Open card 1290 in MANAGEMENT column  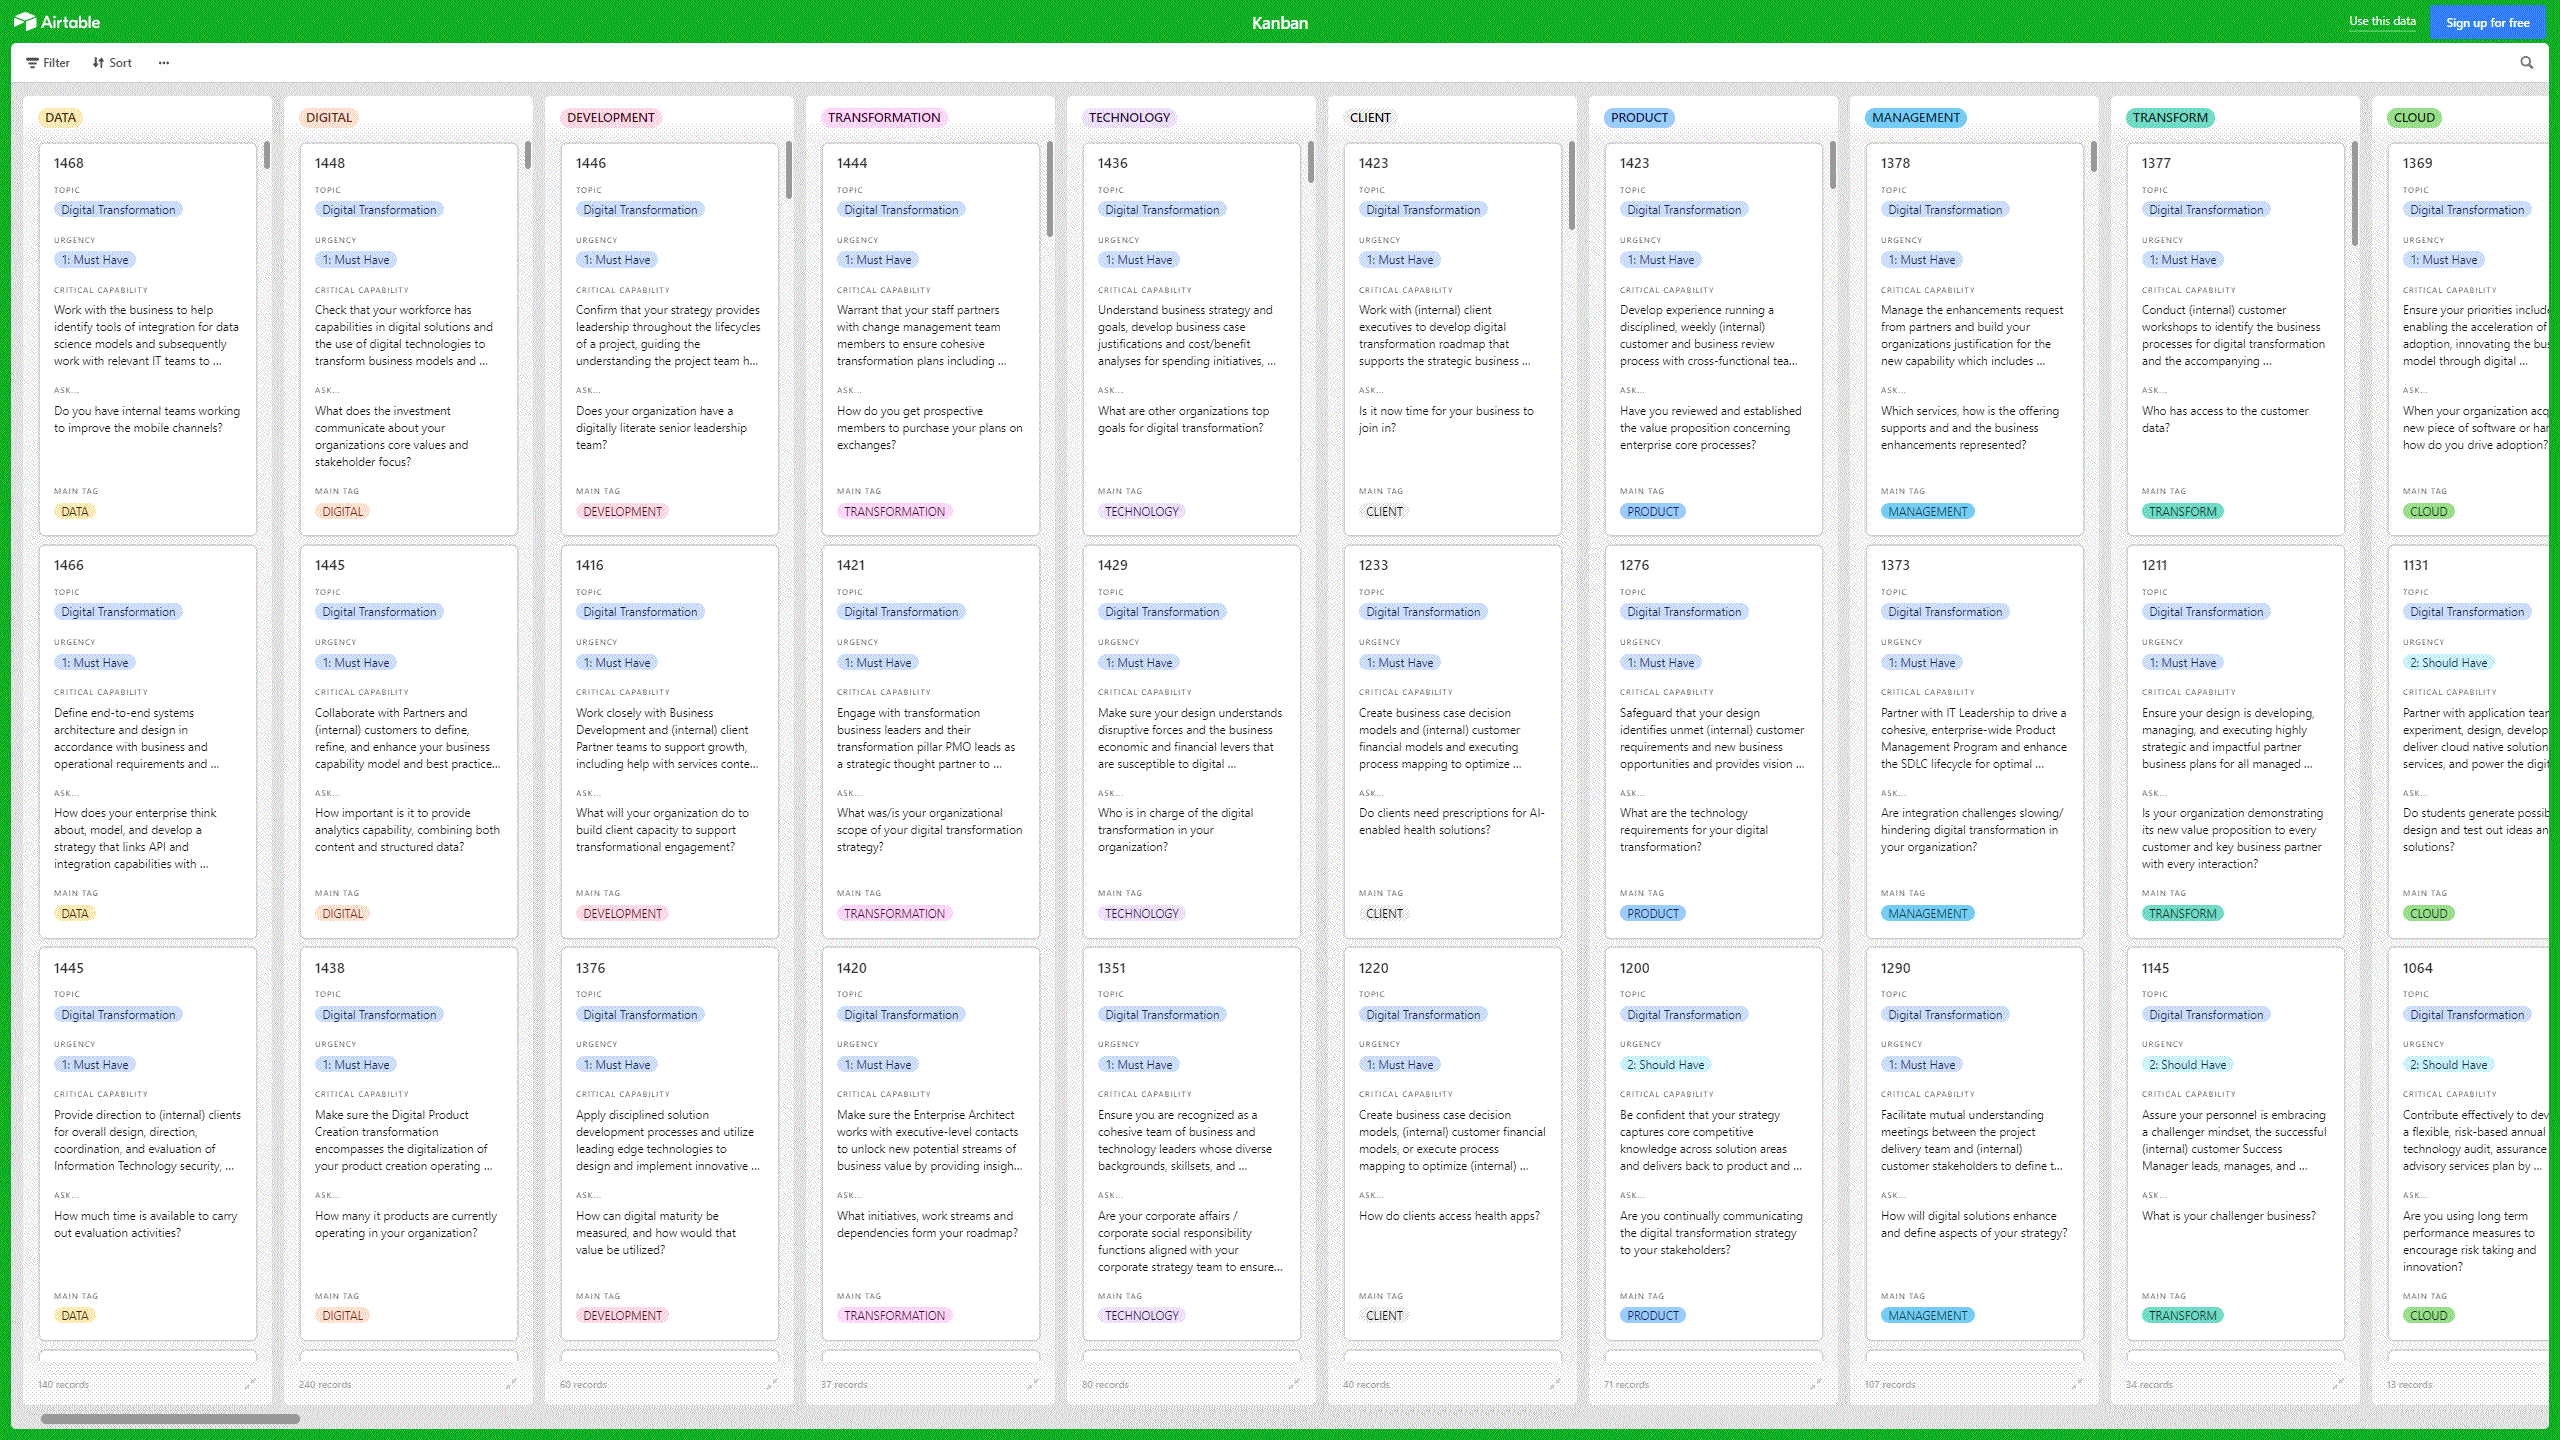click(1975, 1144)
